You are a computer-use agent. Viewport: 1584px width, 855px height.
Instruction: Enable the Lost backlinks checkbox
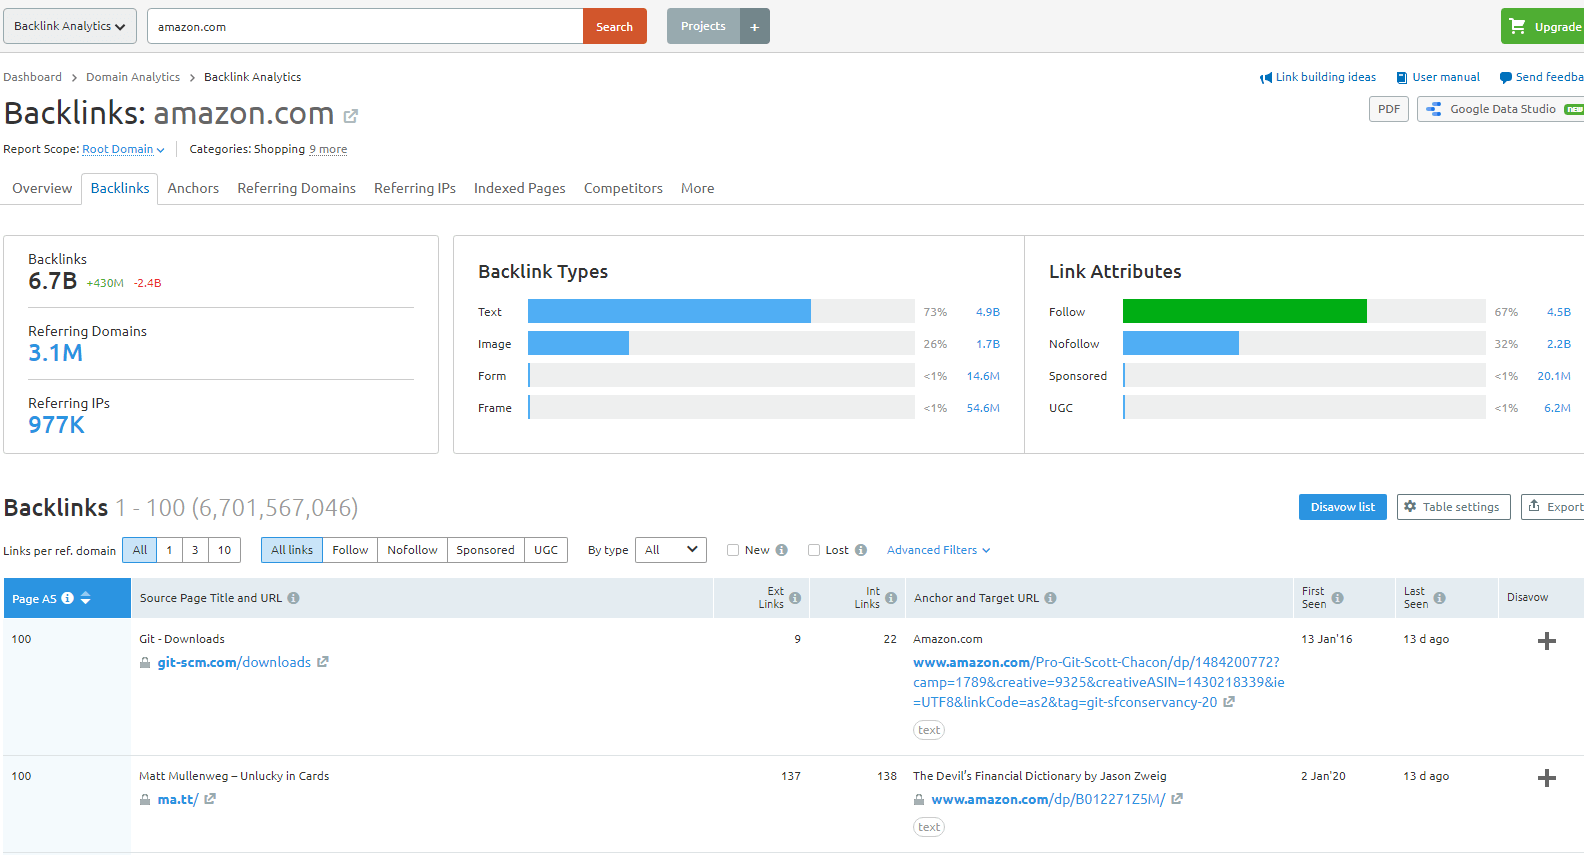pos(814,550)
